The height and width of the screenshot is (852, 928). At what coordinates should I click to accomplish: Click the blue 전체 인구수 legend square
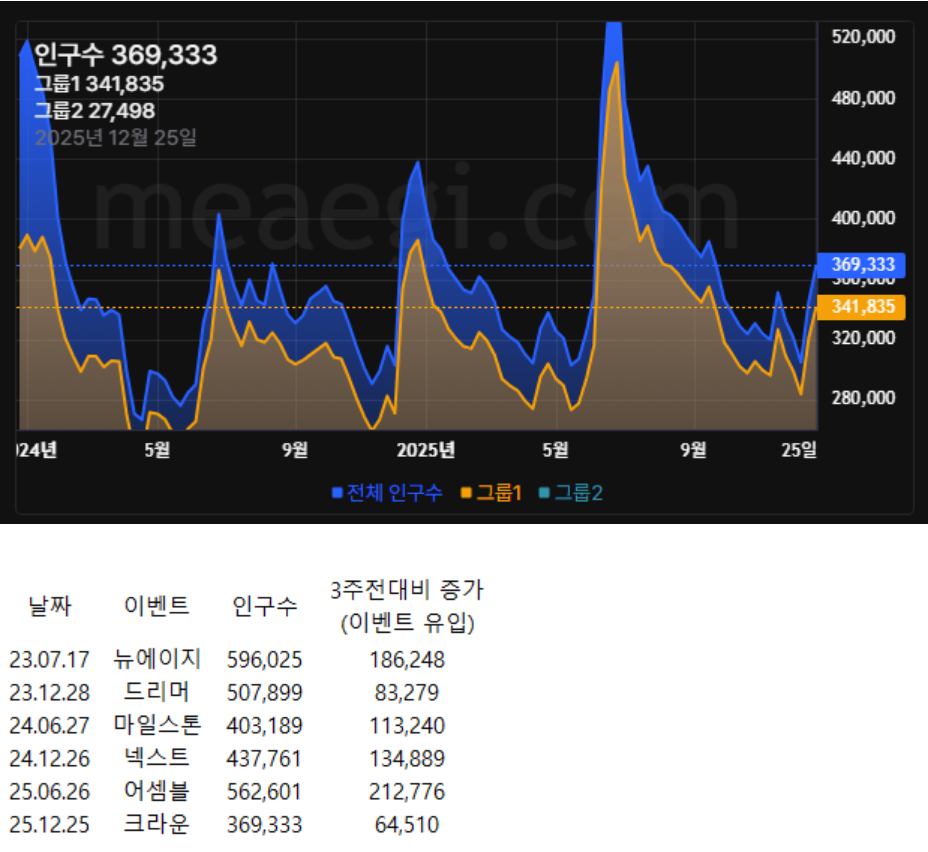point(337,493)
